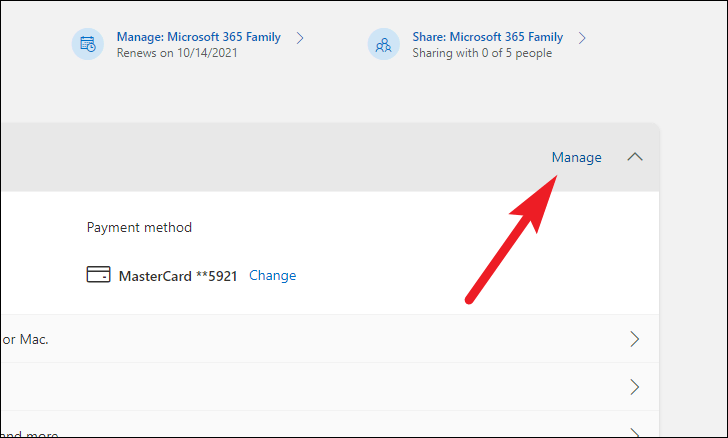Click the people icon beside Share Microsoft 365
The height and width of the screenshot is (438, 728).
click(384, 44)
